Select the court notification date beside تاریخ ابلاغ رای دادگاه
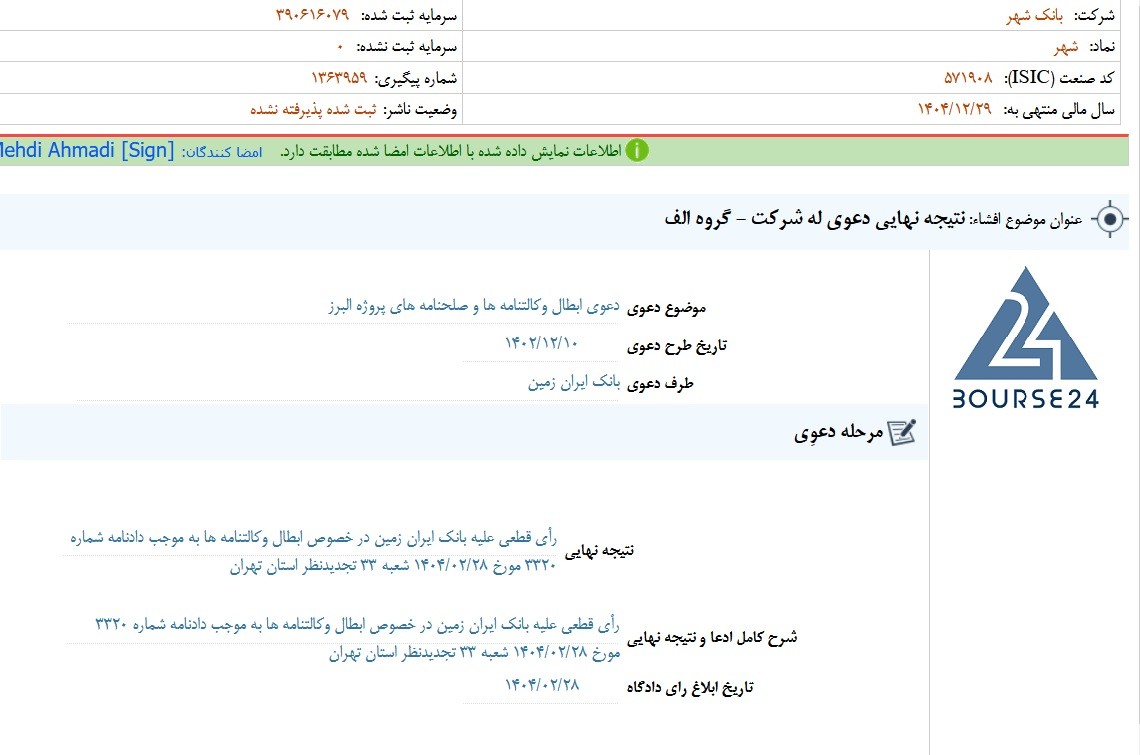This screenshot has width=1140, height=755. (542, 684)
